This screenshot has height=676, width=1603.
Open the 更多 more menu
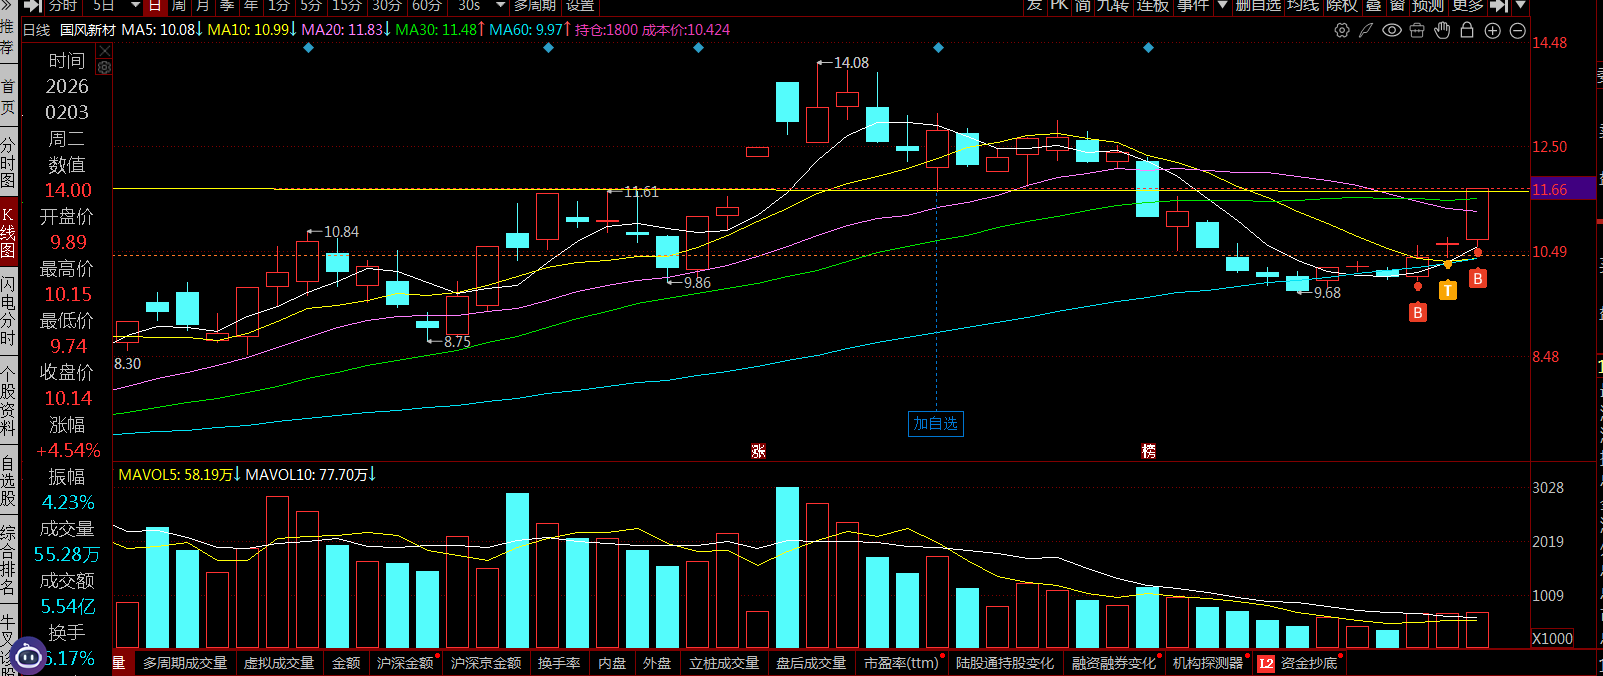pos(1468,5)
